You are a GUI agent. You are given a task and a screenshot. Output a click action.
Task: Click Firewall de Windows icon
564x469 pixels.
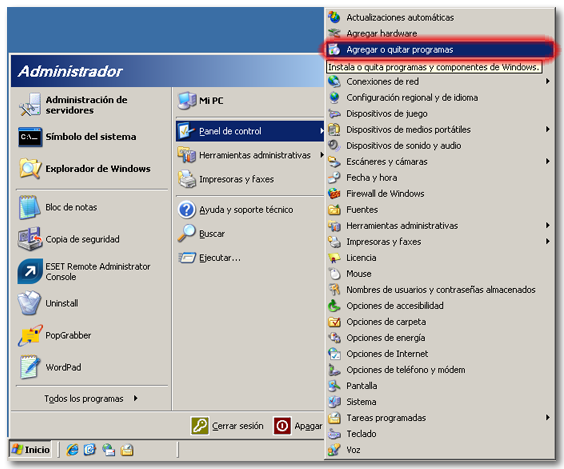[x=334, y=193]
